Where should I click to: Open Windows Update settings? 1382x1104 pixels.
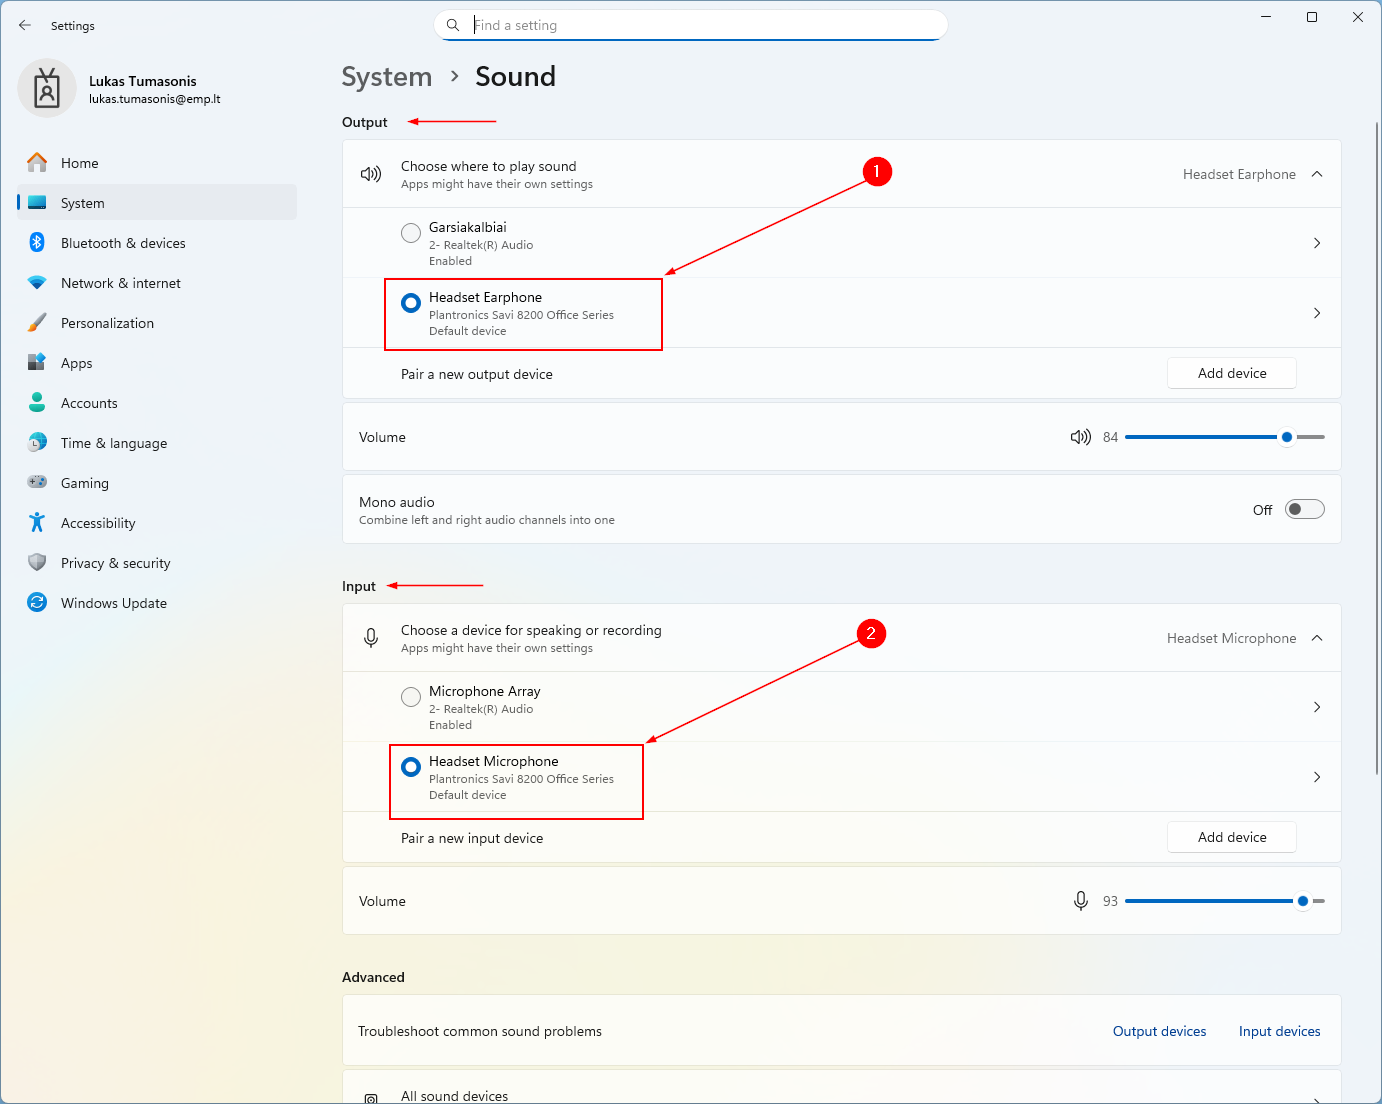tap(113, 602)
